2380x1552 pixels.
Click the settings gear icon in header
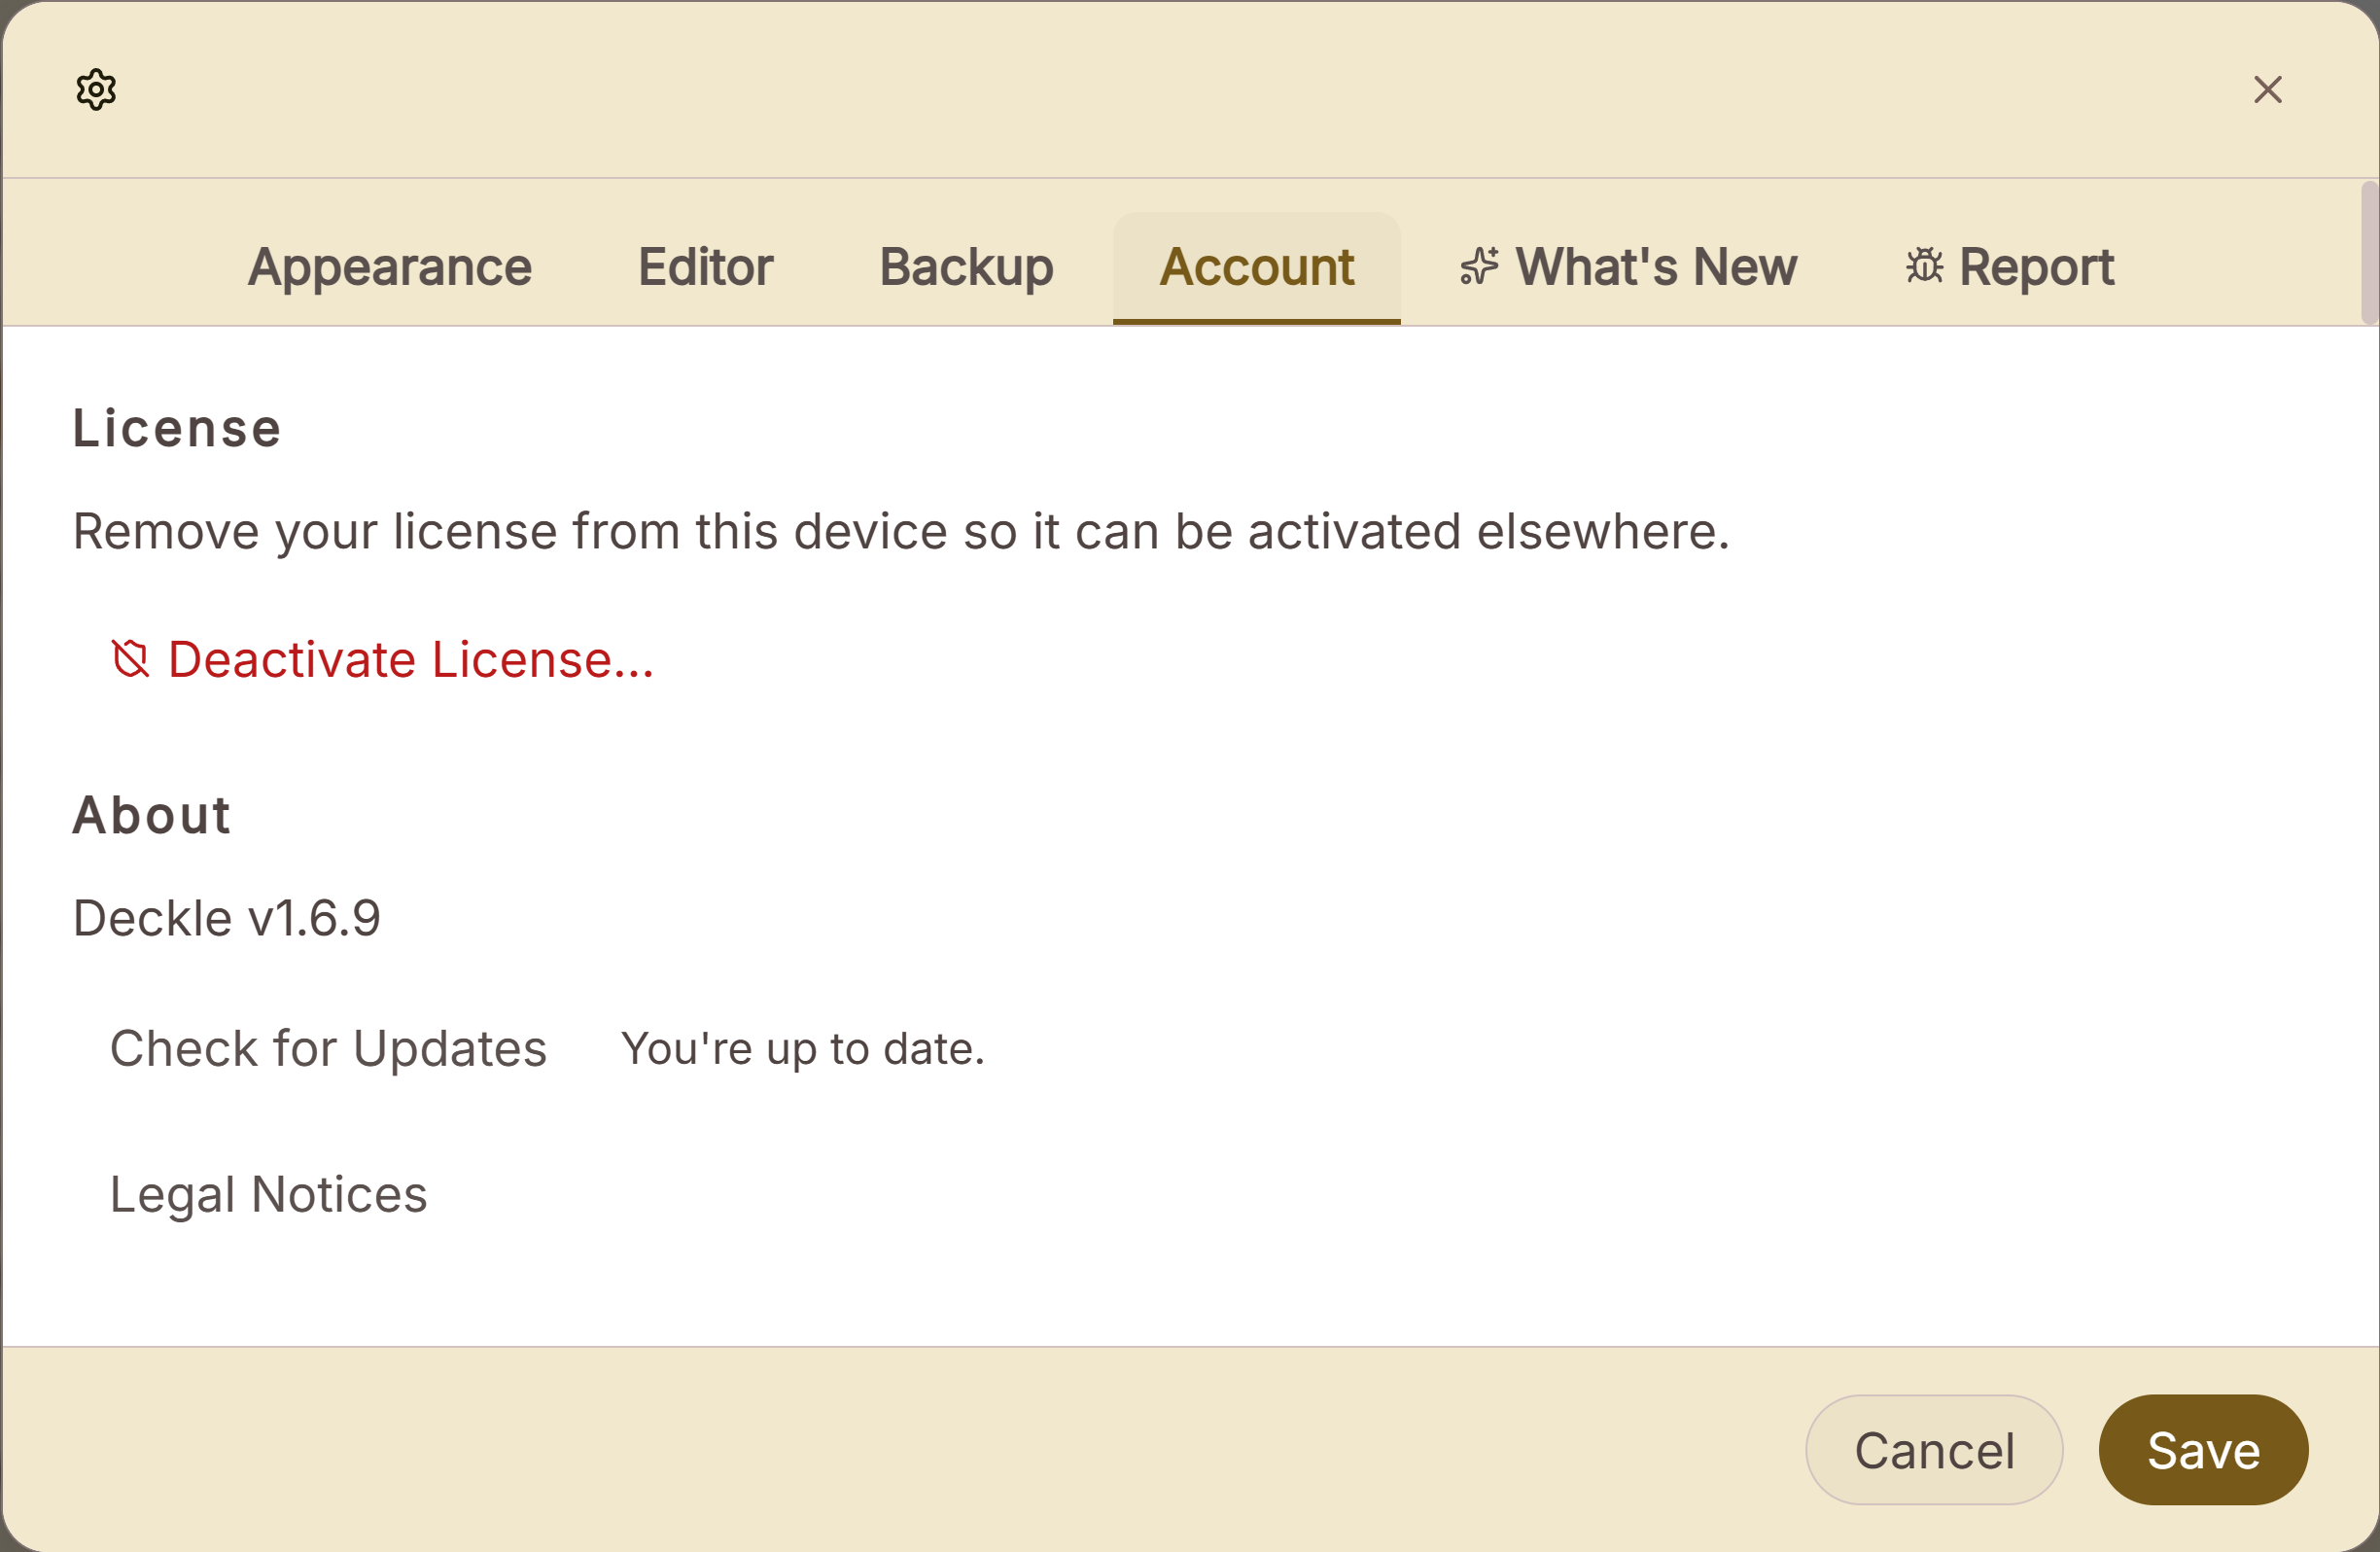[x=96, y=90]
